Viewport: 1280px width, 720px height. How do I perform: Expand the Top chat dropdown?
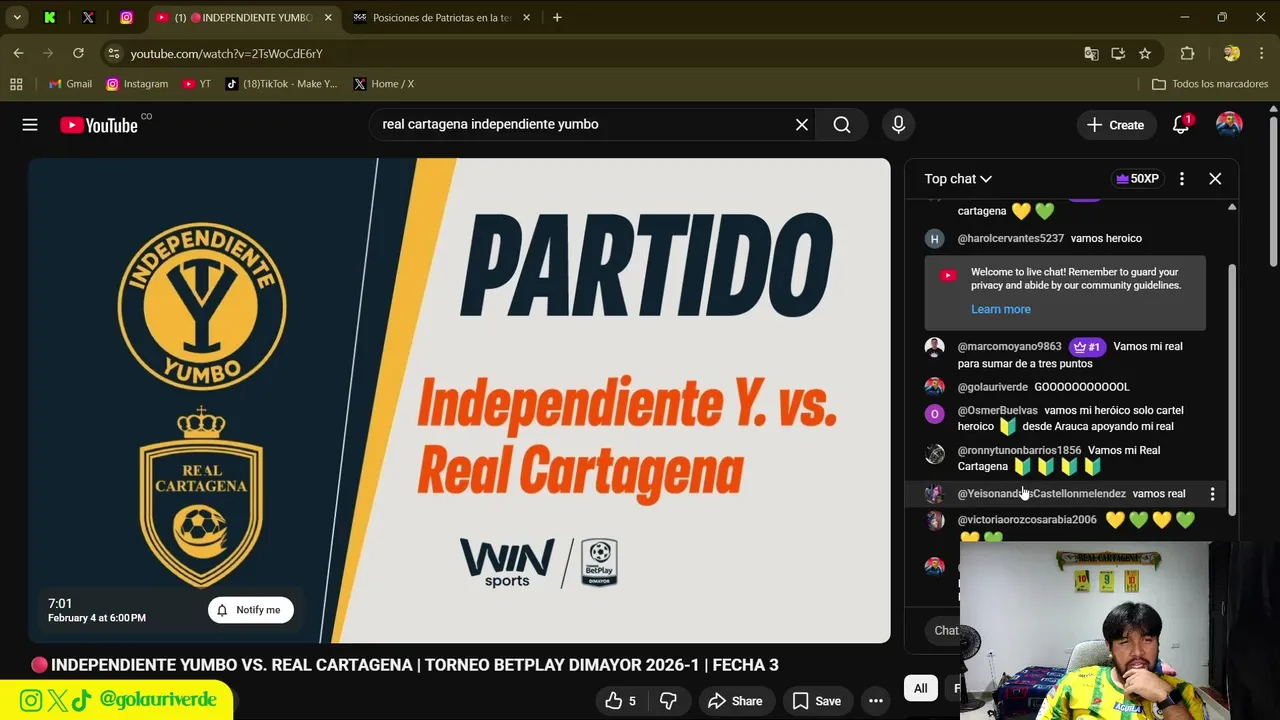958,179
